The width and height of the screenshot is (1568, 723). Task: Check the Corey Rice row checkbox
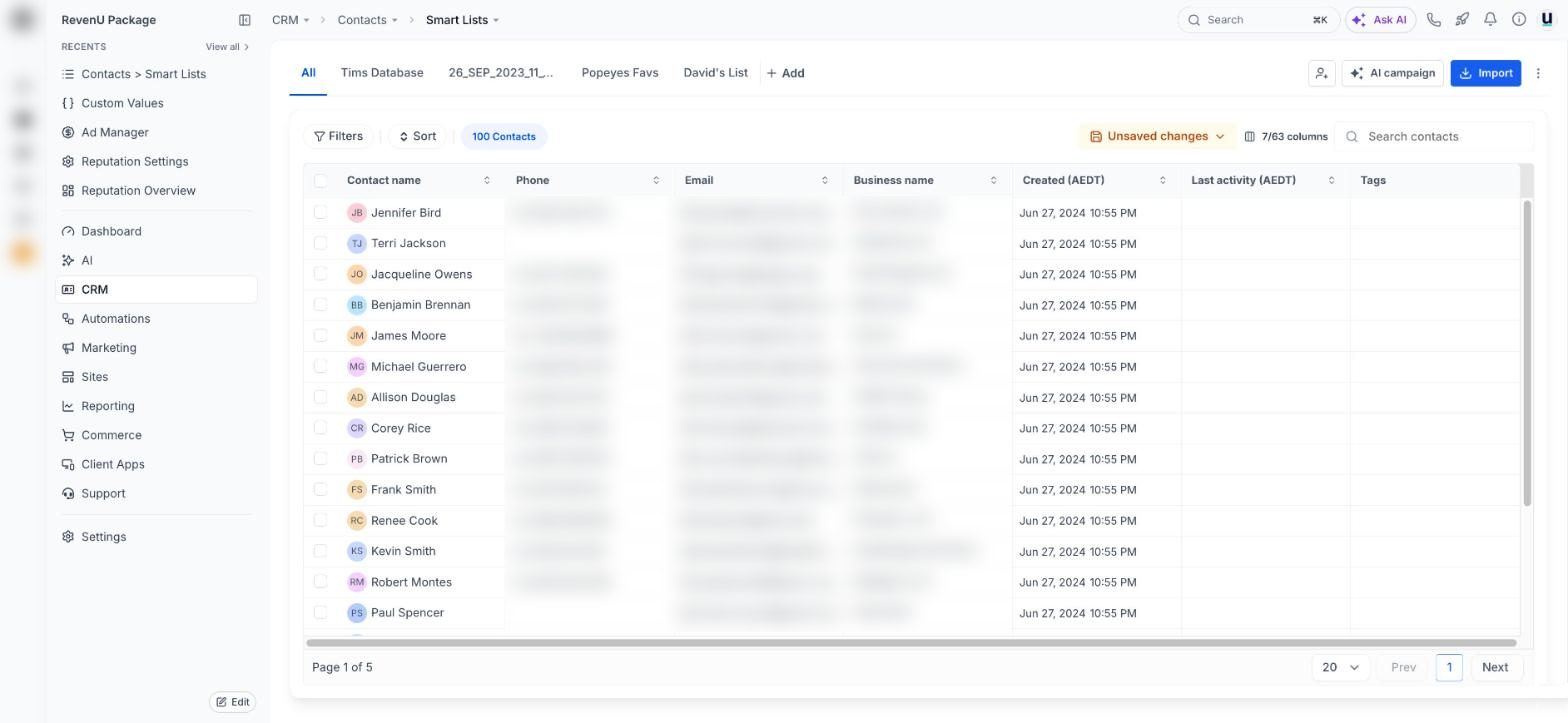[320, 428]
